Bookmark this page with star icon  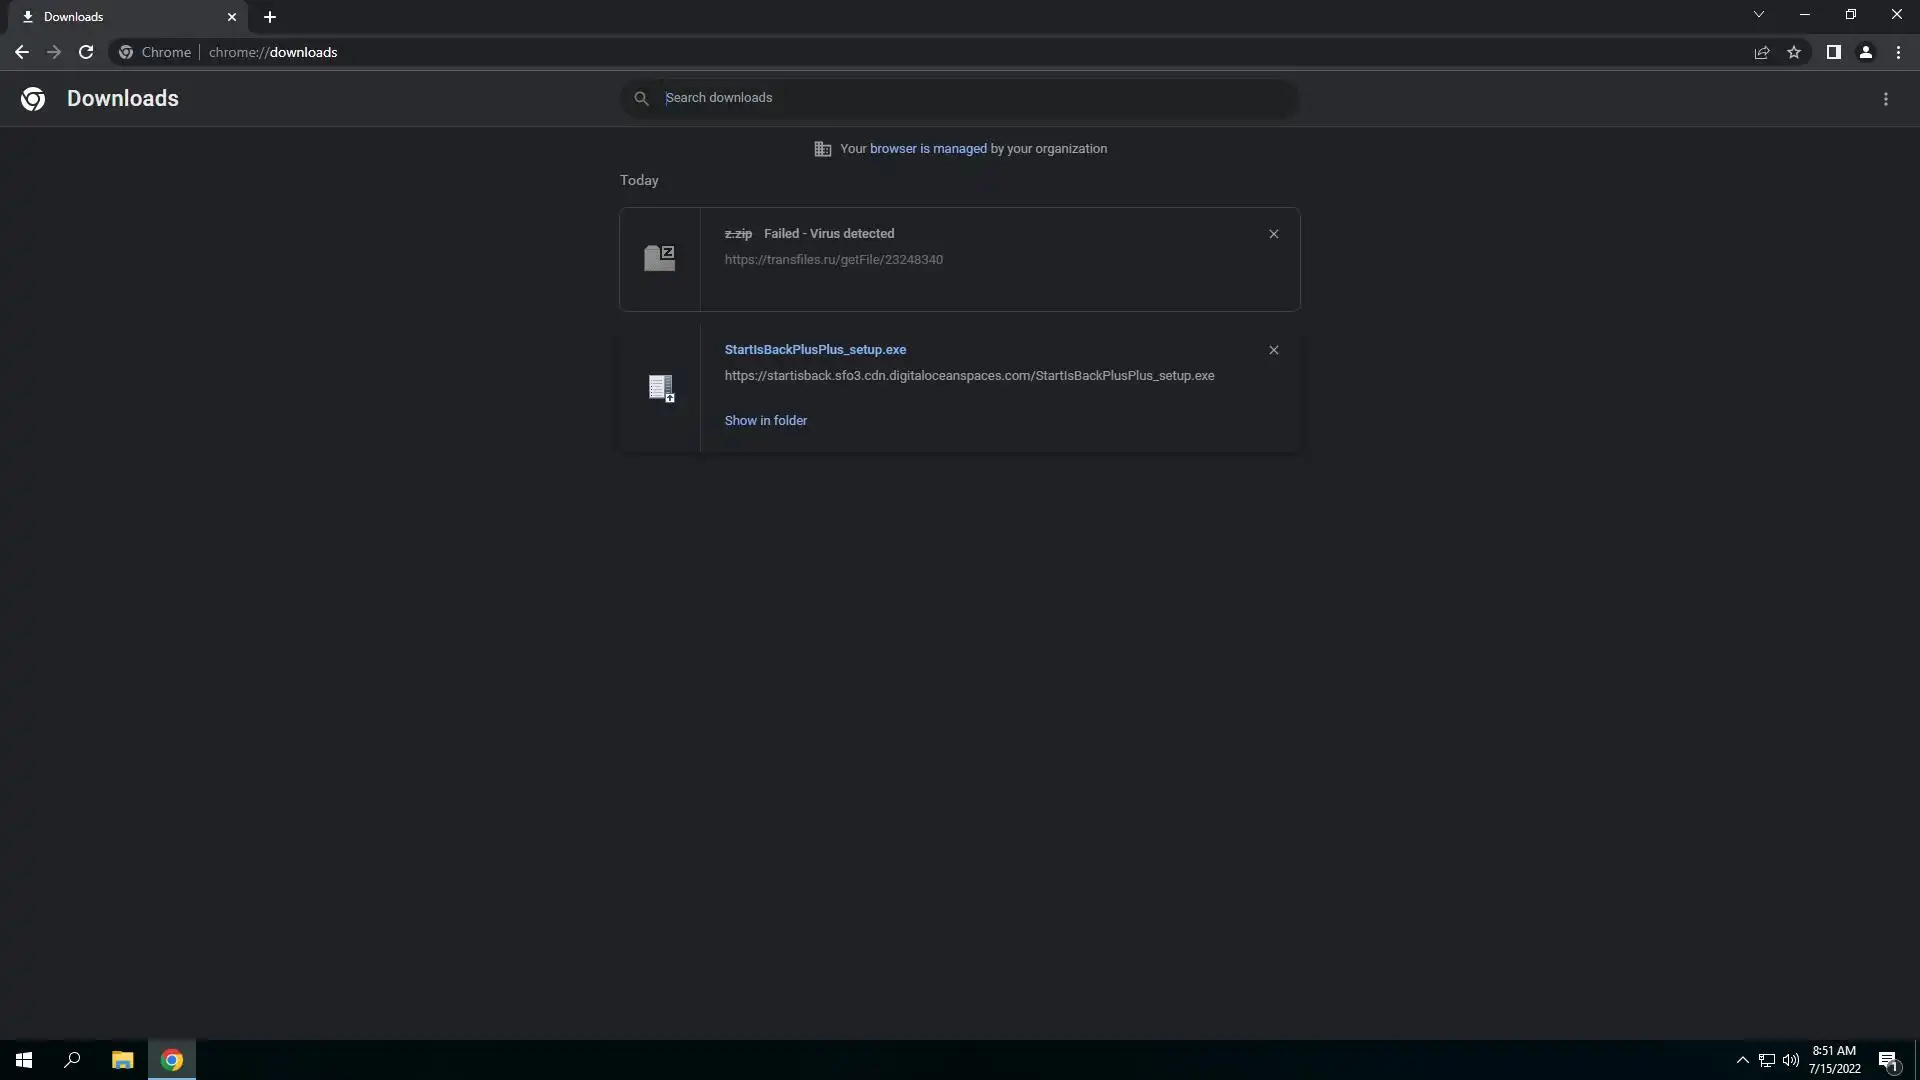tap(1794, 52)
